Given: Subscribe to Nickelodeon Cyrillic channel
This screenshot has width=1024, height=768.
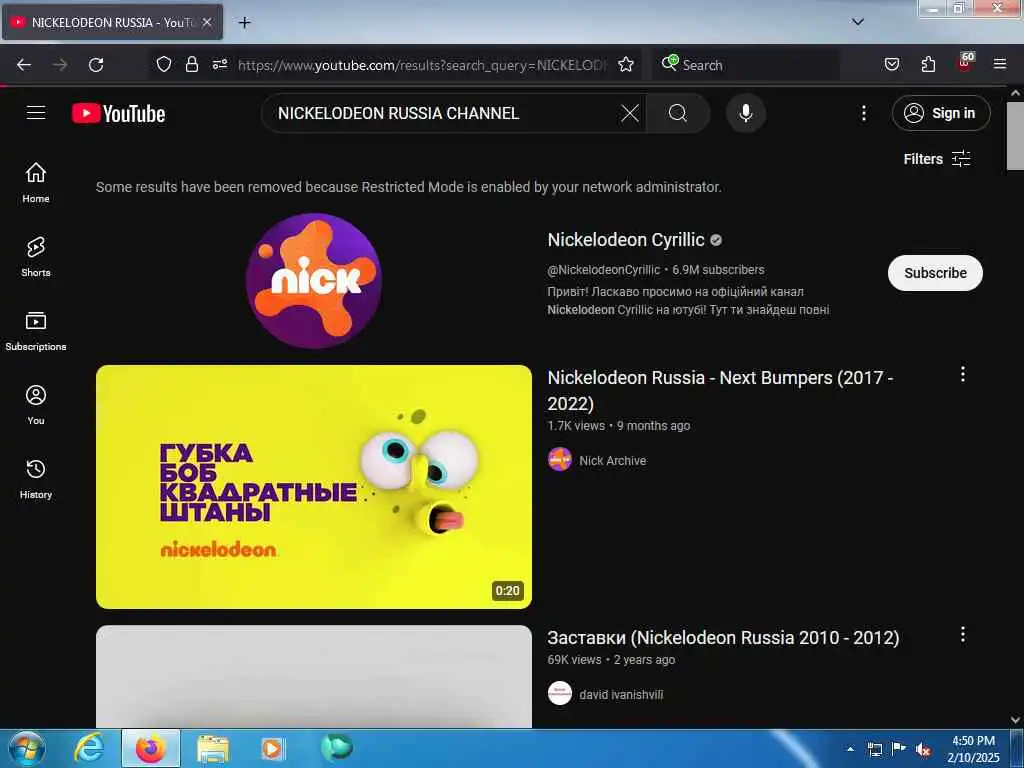Looking at the screenshot, I should click(935, 273).
